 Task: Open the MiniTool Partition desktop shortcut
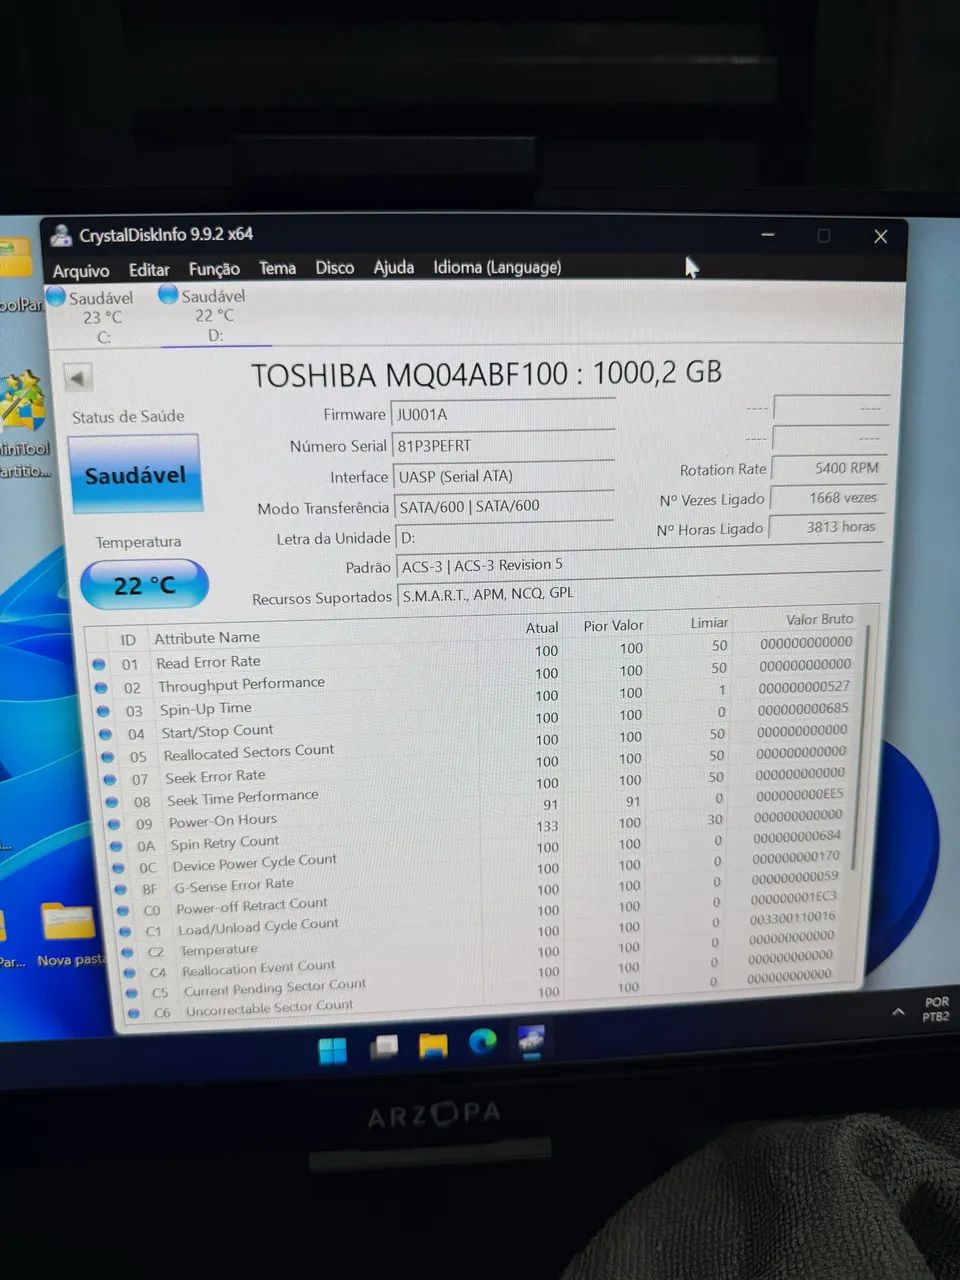23,425
